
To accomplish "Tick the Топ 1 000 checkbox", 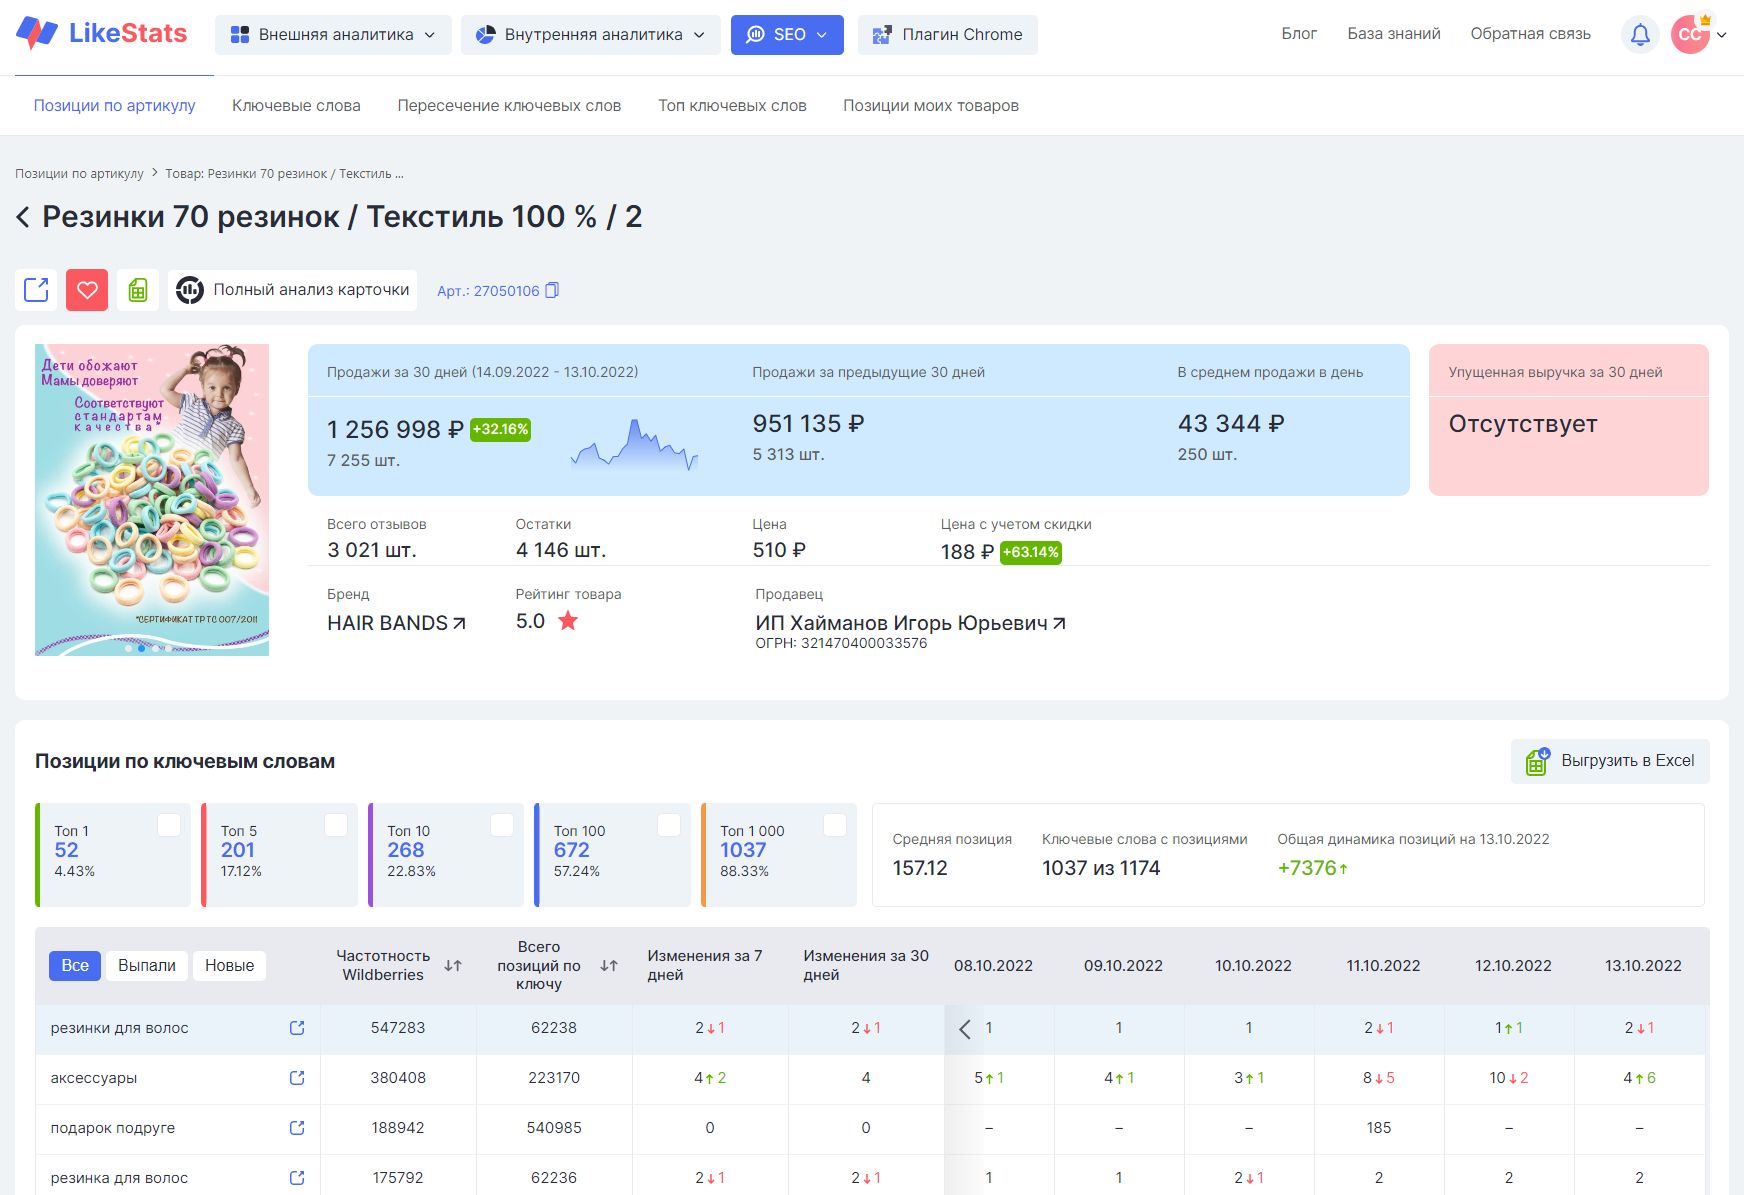I will [x=835, y=825].
